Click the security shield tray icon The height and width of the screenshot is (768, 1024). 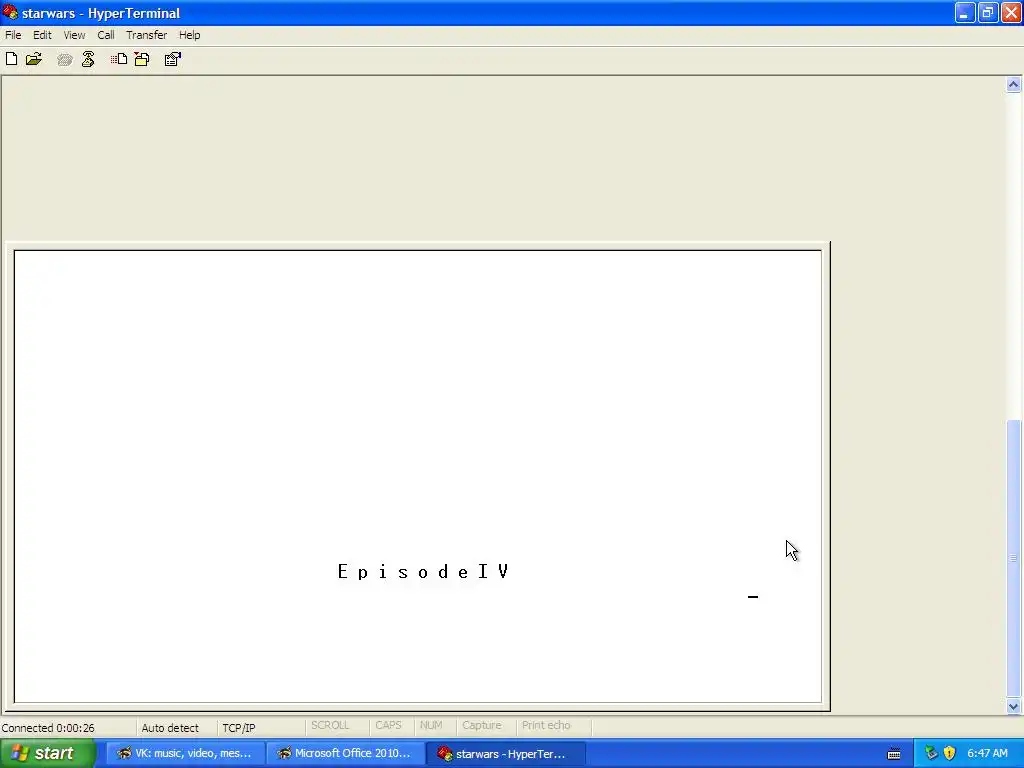[x=950, y=754]
